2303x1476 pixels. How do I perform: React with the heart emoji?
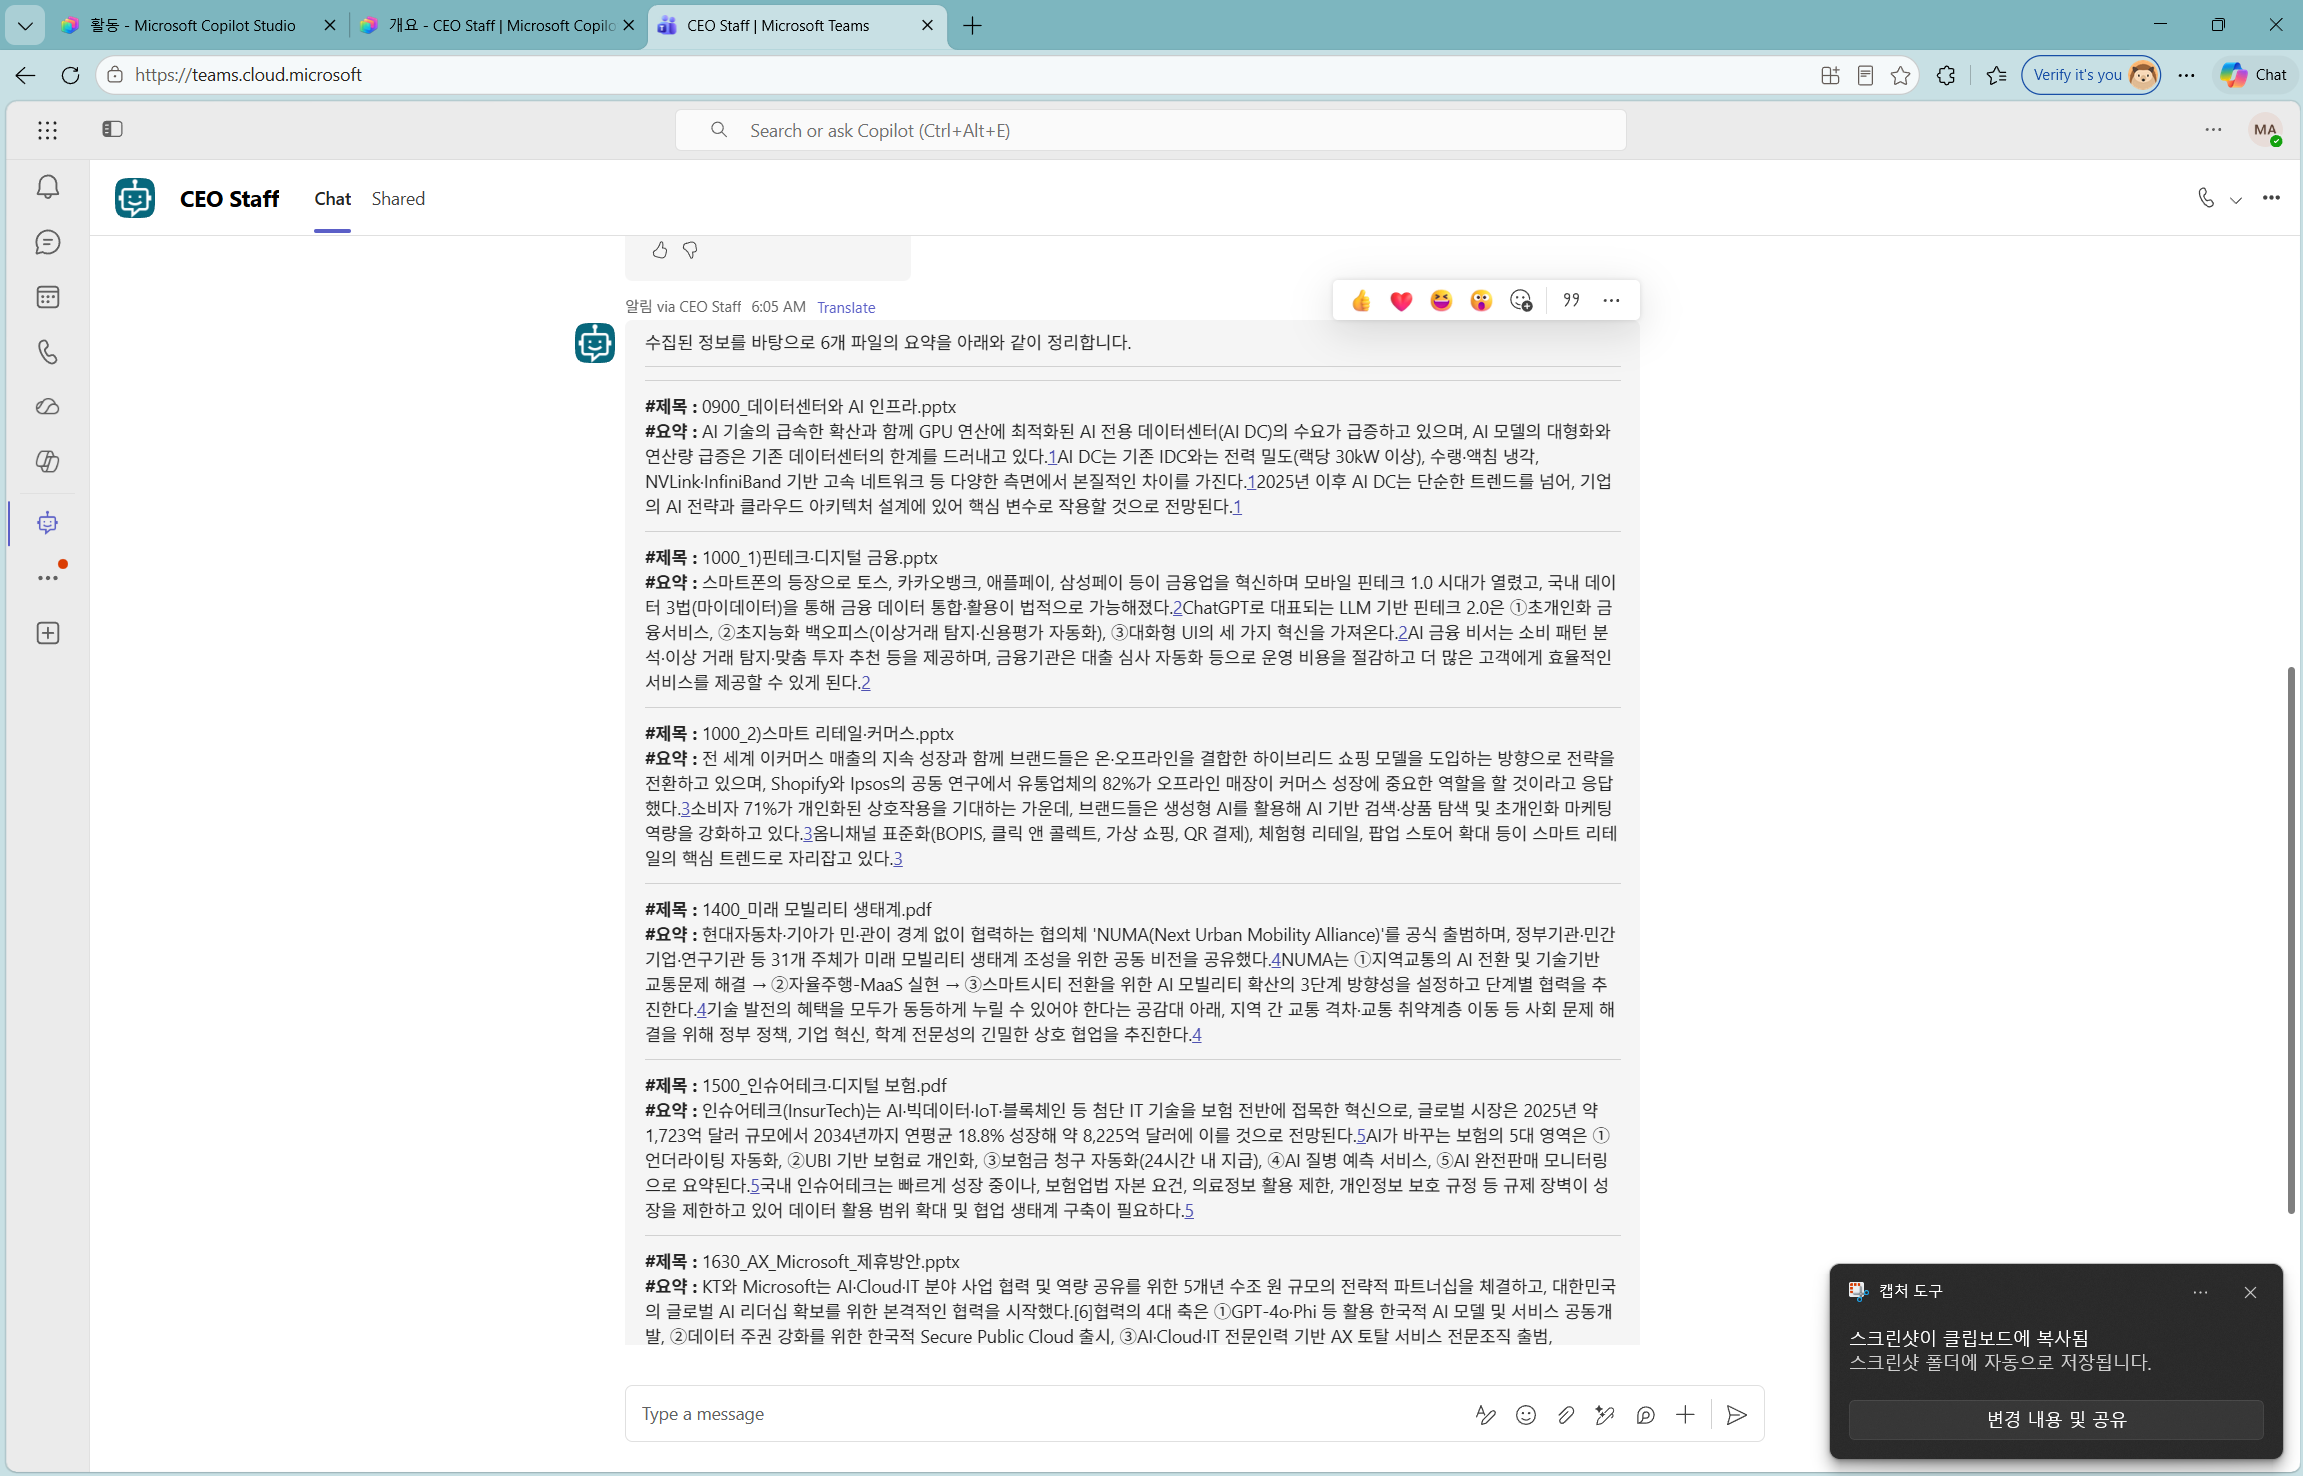(1401, 300)
